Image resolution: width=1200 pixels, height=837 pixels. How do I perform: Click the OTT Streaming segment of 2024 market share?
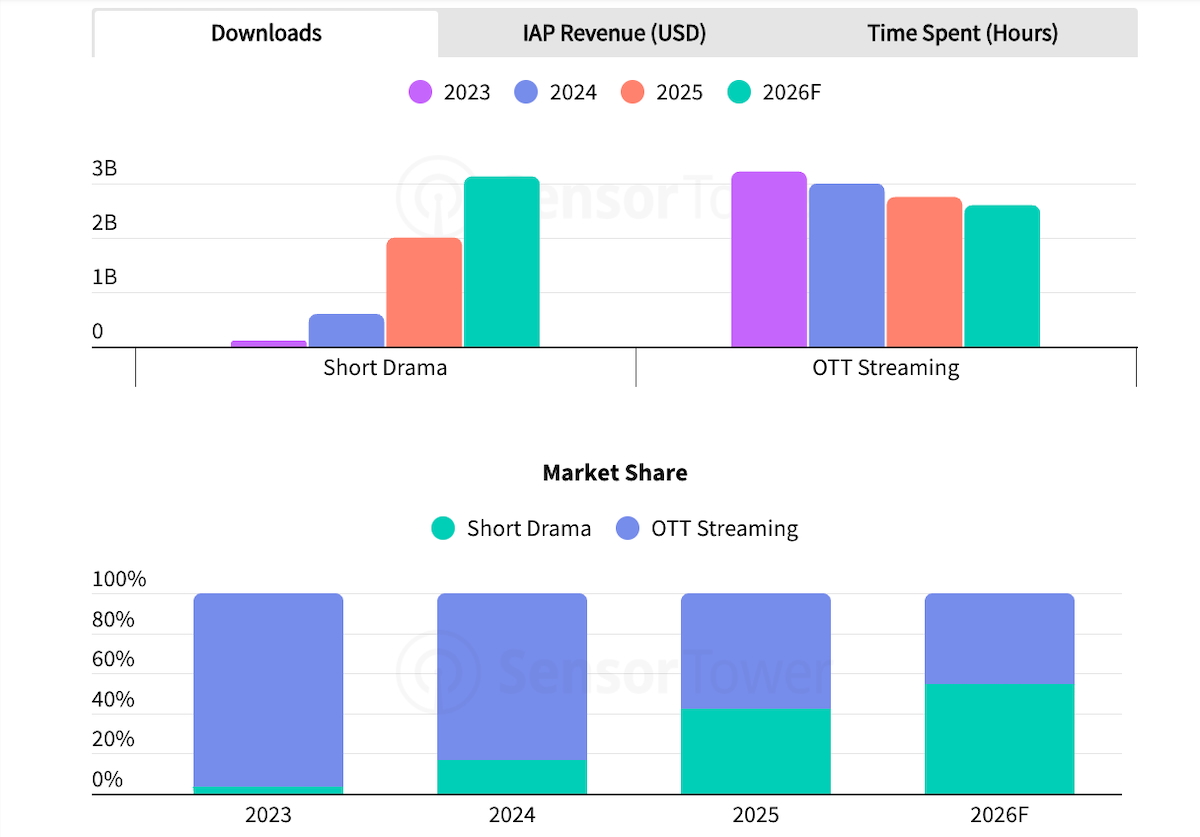point(512,676)
